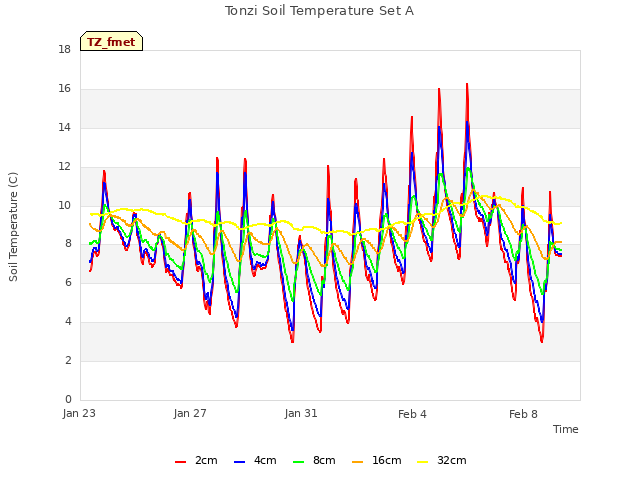Click the blue 4cm legend swatch
Viewport: 640px width, 480px height.
pos(239,462)
